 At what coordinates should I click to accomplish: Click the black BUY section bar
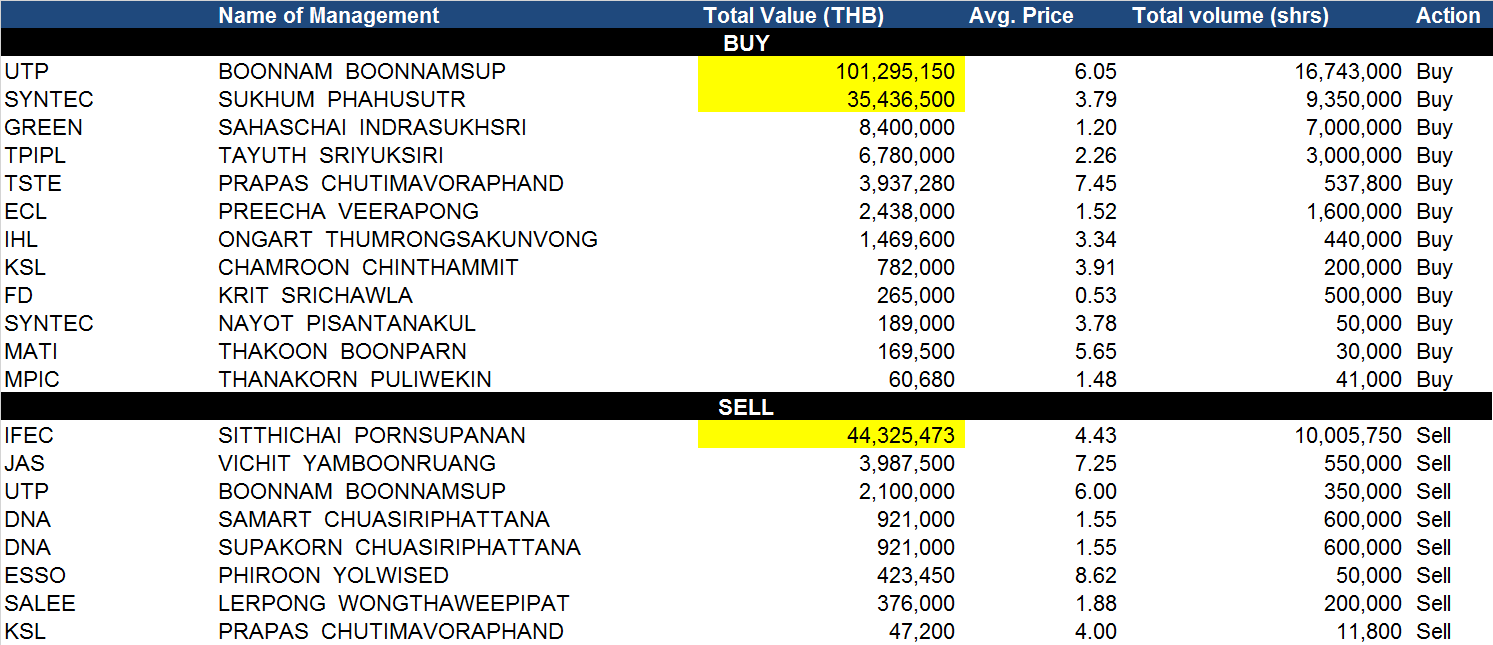746,43
